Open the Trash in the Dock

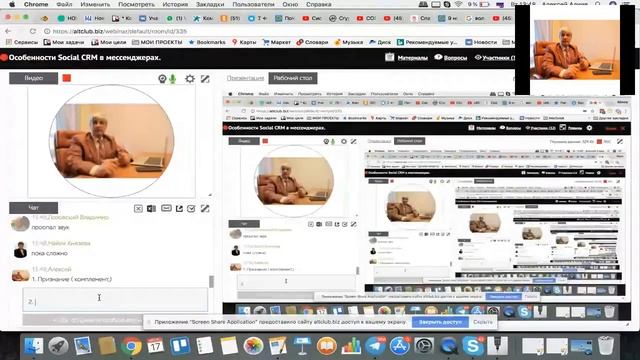[x=606, y=346]
